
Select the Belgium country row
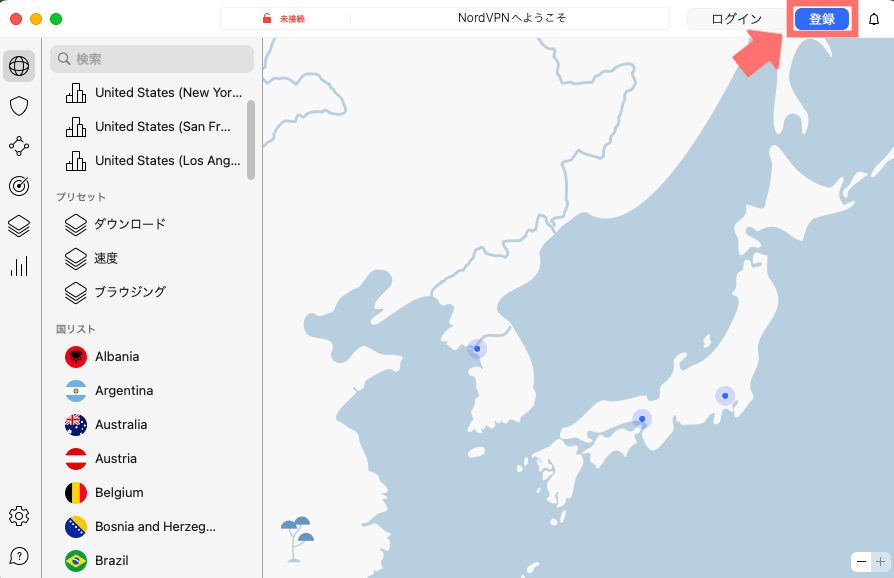pos(152,493)
